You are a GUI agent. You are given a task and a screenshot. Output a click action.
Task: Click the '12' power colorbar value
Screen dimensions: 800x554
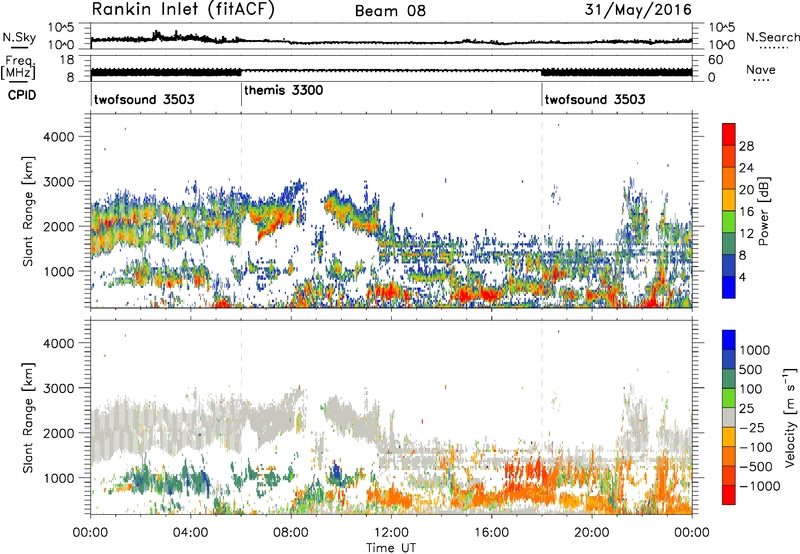pyautogui.click(x=746, y=234)
